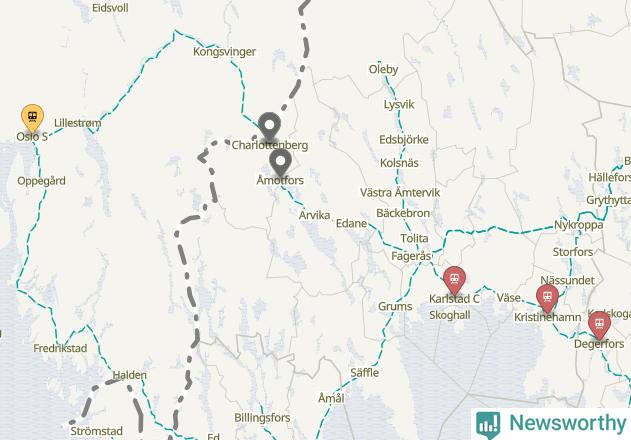Select the Strömstad town label
This screenshot has width=631, height=440.
point(96,431)
